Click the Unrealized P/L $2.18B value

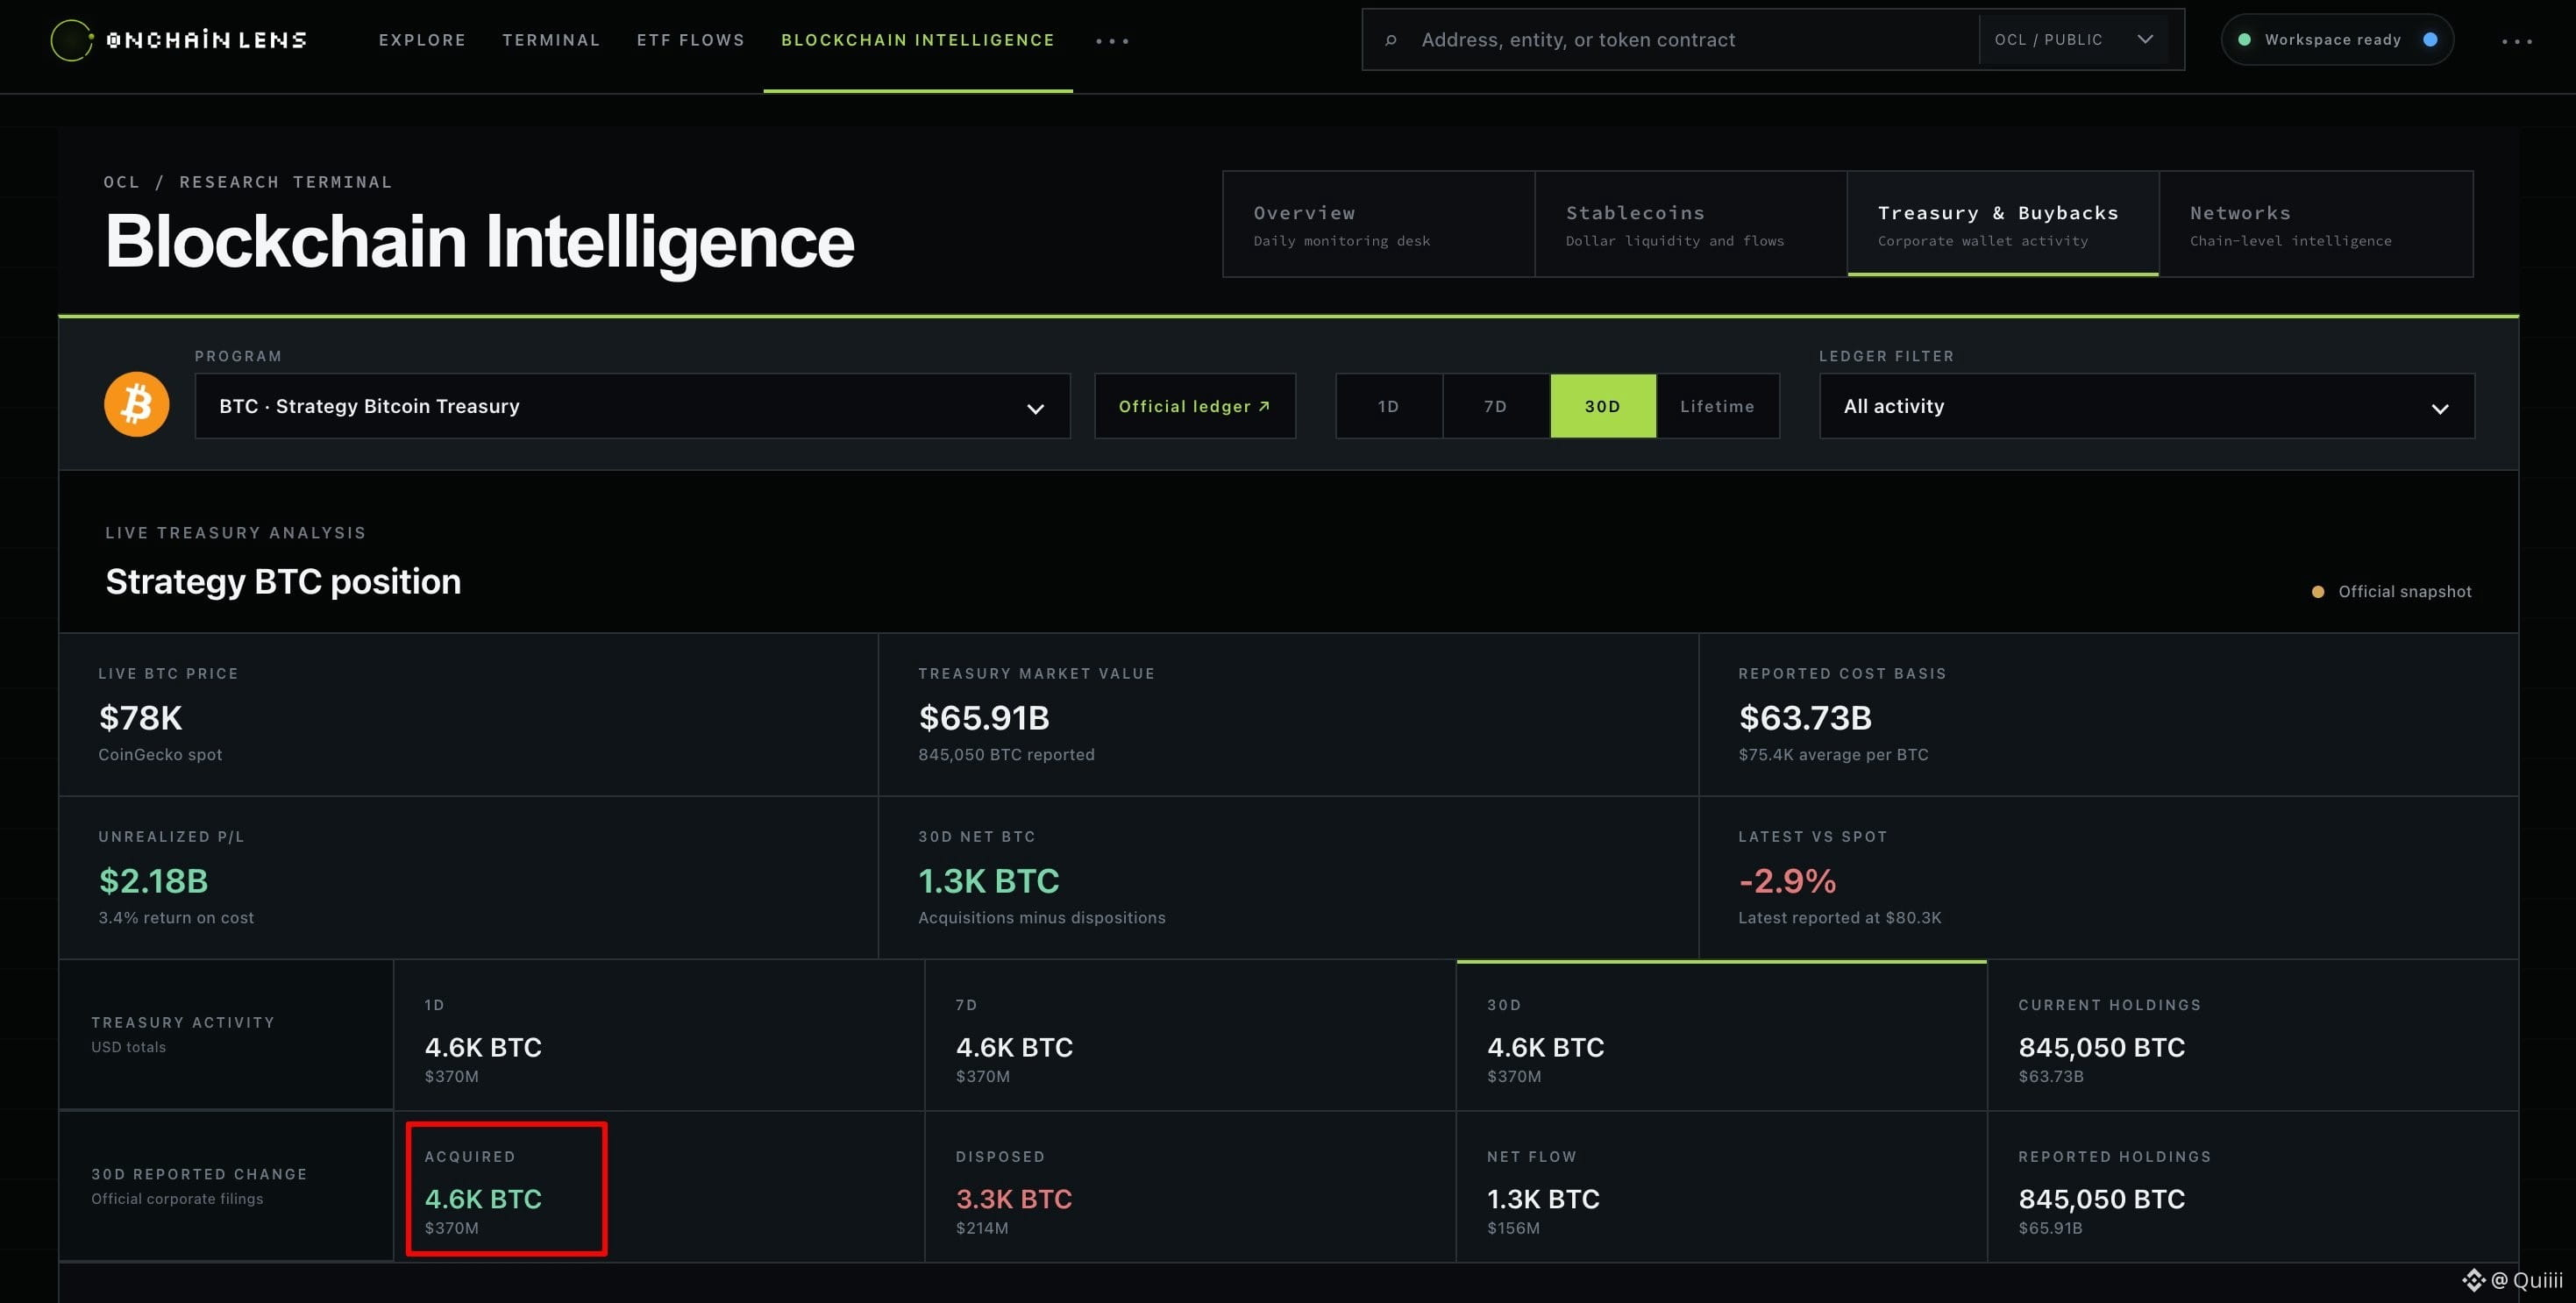(x=153, y=881)
